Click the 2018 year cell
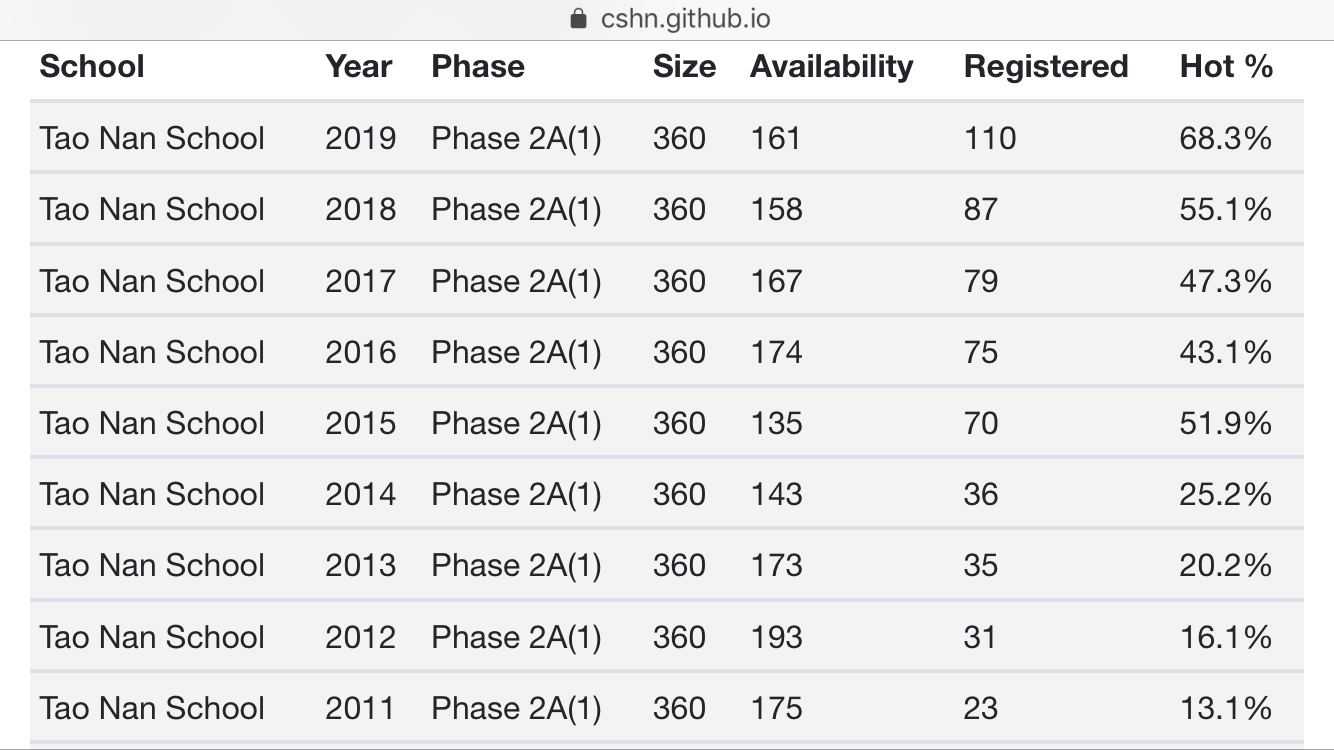This screenshot has height=750, width=1334. [360, 209]
